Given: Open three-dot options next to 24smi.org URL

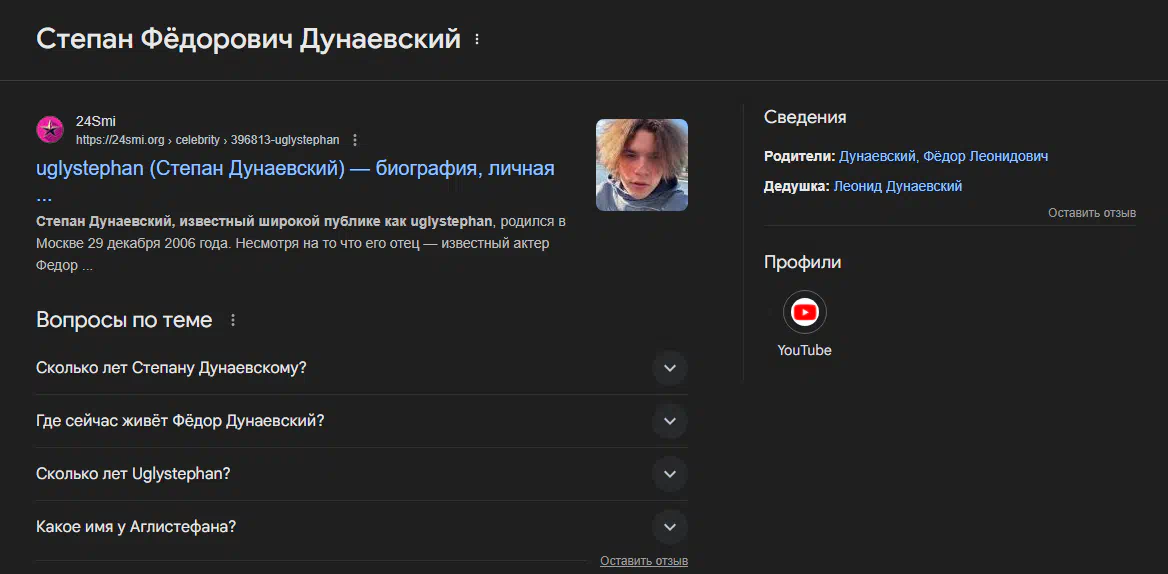Looking at the screenshot, I should pyautogui.click(x=355, y=140).
